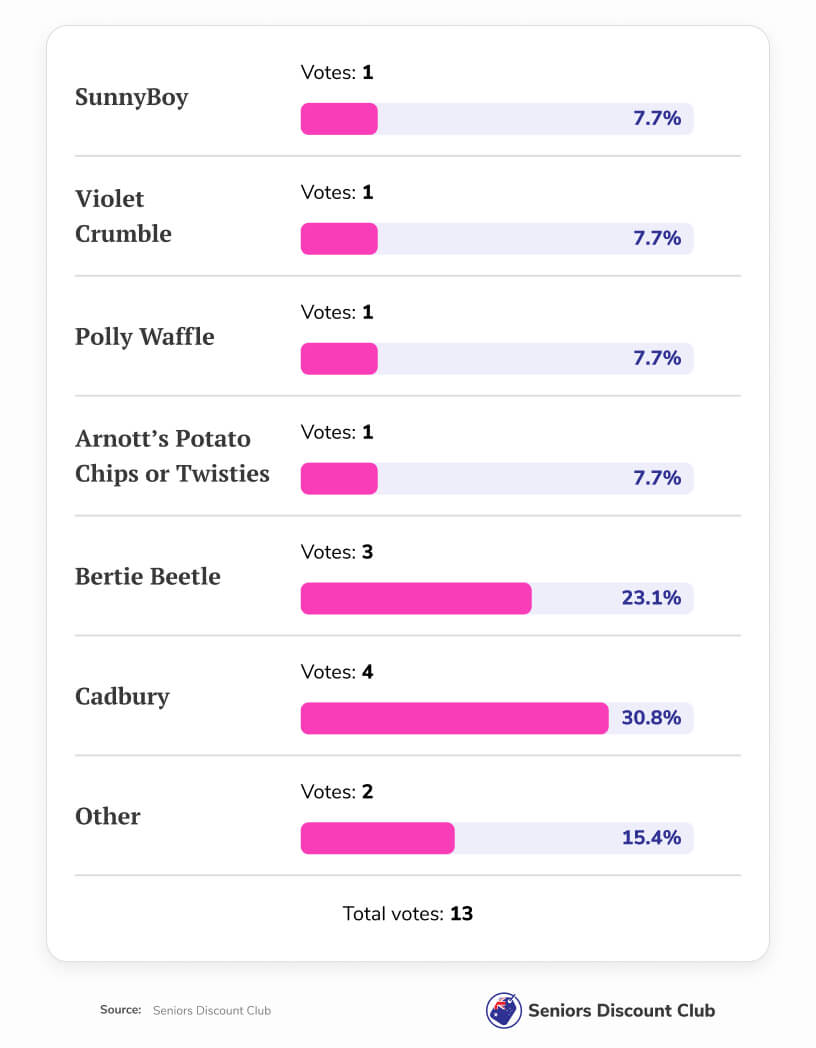Click the pink SunnyBoy results bar
816x1048 pixels.
pos(339,118)
